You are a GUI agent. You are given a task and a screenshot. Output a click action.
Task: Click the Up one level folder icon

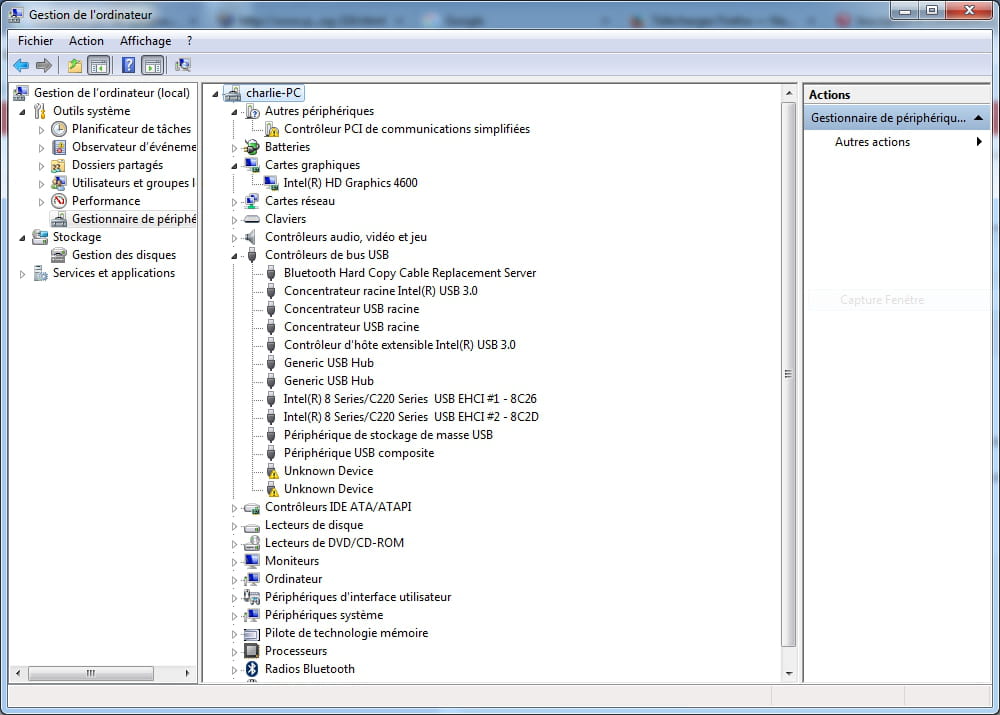click(x=74, y=66)
